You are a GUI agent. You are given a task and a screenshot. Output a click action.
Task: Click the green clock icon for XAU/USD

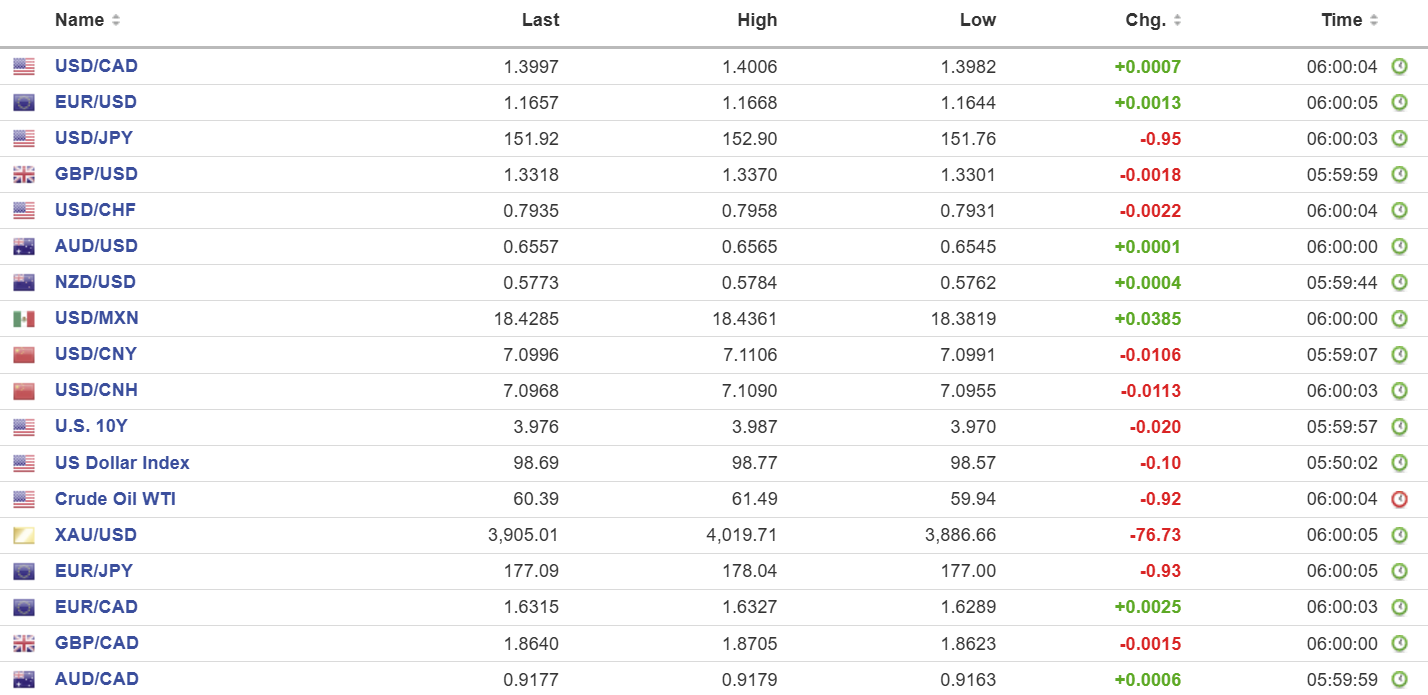coord(1400,535)
